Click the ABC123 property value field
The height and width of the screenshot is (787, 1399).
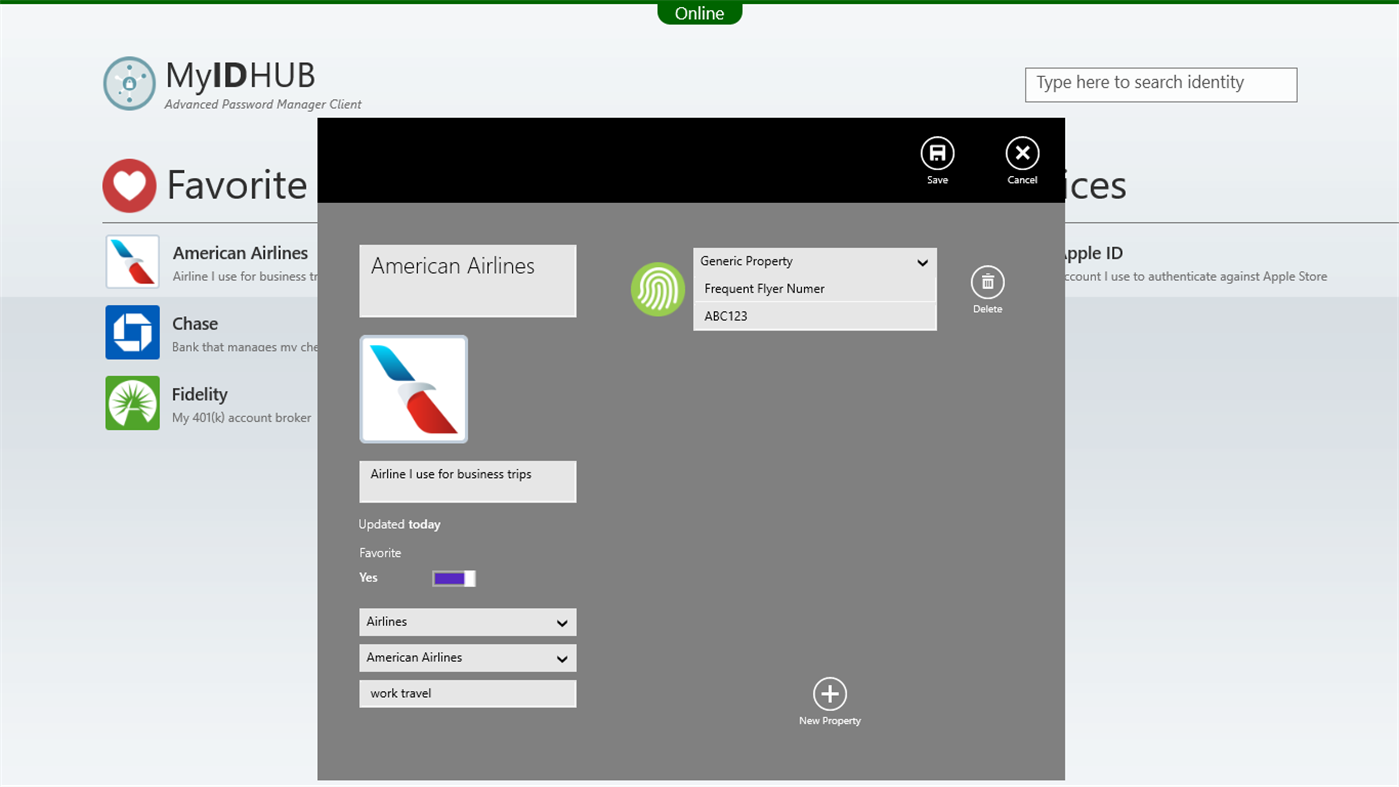[x=814, y=316]
